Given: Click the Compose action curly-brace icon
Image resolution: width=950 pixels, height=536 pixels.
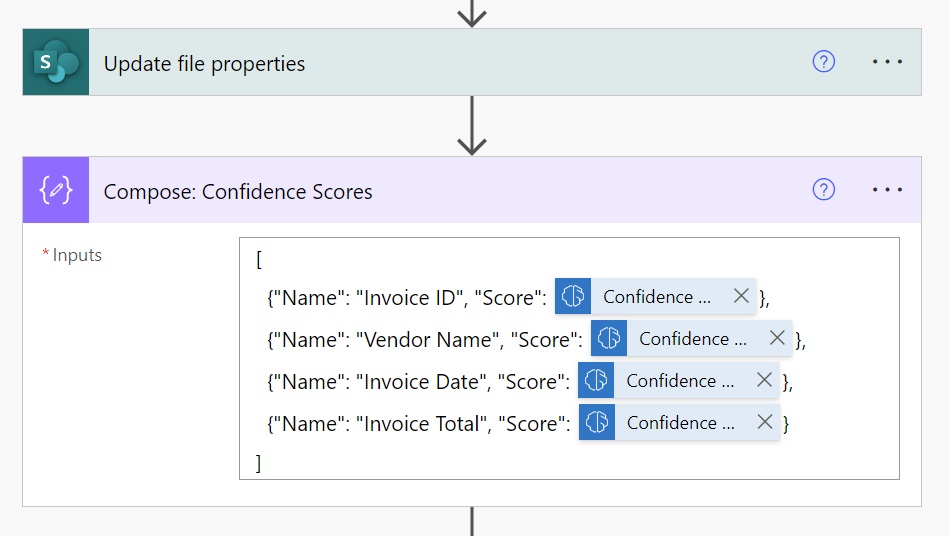Looking at the screenshot, I should (x=56, y=190).
